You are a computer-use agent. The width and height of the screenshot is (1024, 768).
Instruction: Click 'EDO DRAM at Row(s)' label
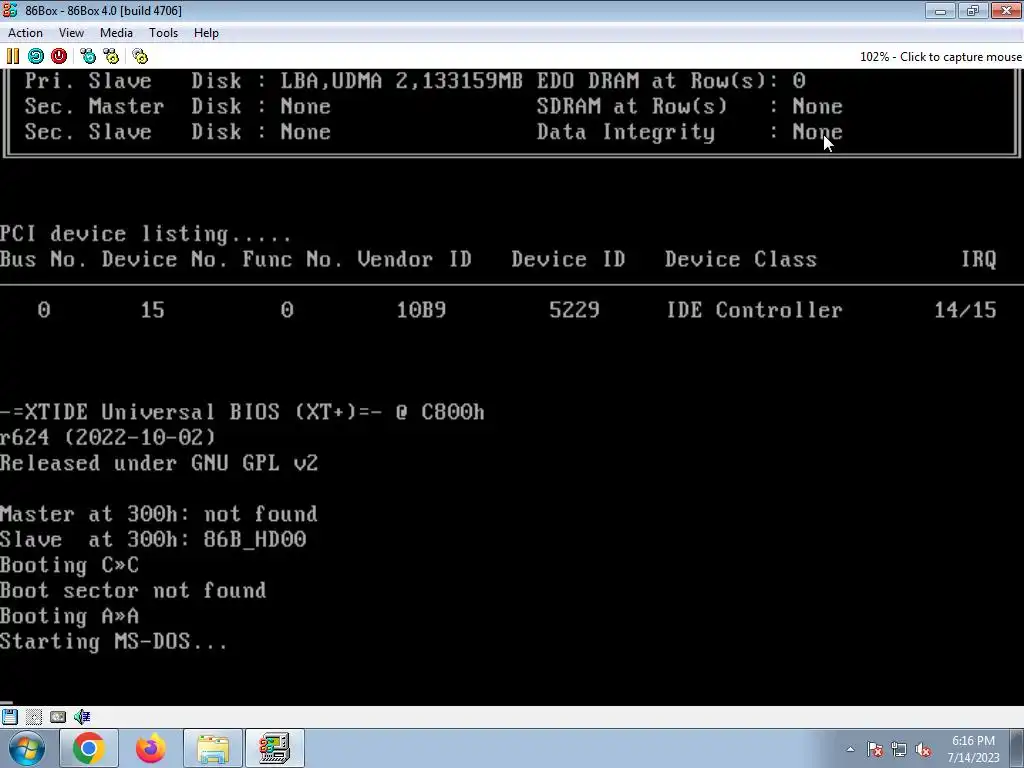651,80
